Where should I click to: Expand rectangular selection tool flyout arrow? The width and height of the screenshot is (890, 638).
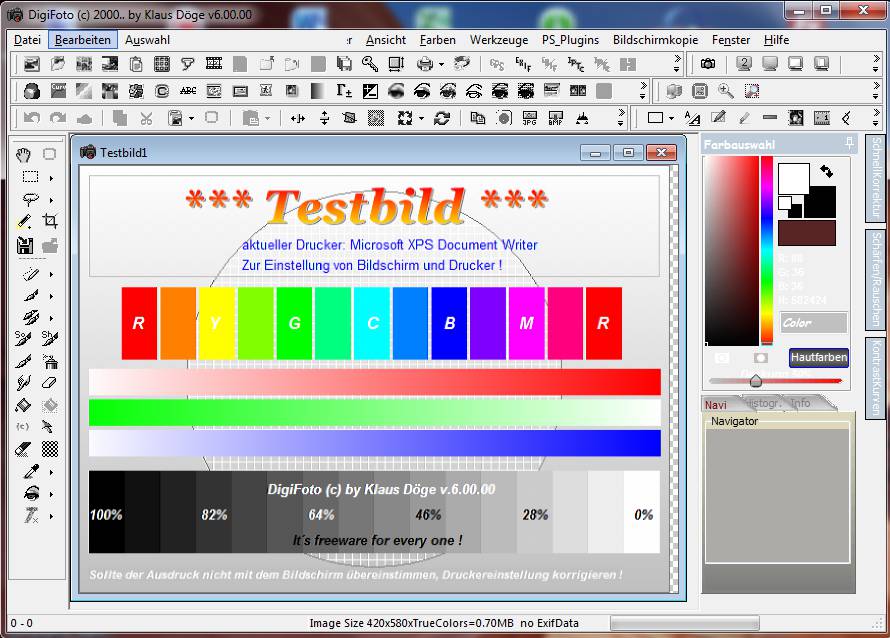click(51, 177)
